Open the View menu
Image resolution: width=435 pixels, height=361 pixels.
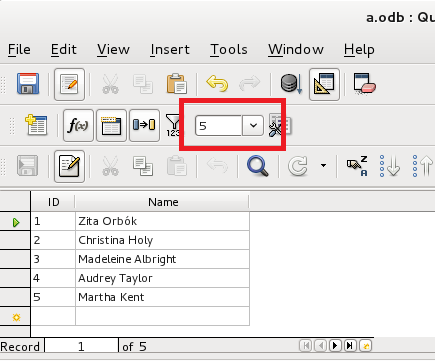(x=113, y=49)
